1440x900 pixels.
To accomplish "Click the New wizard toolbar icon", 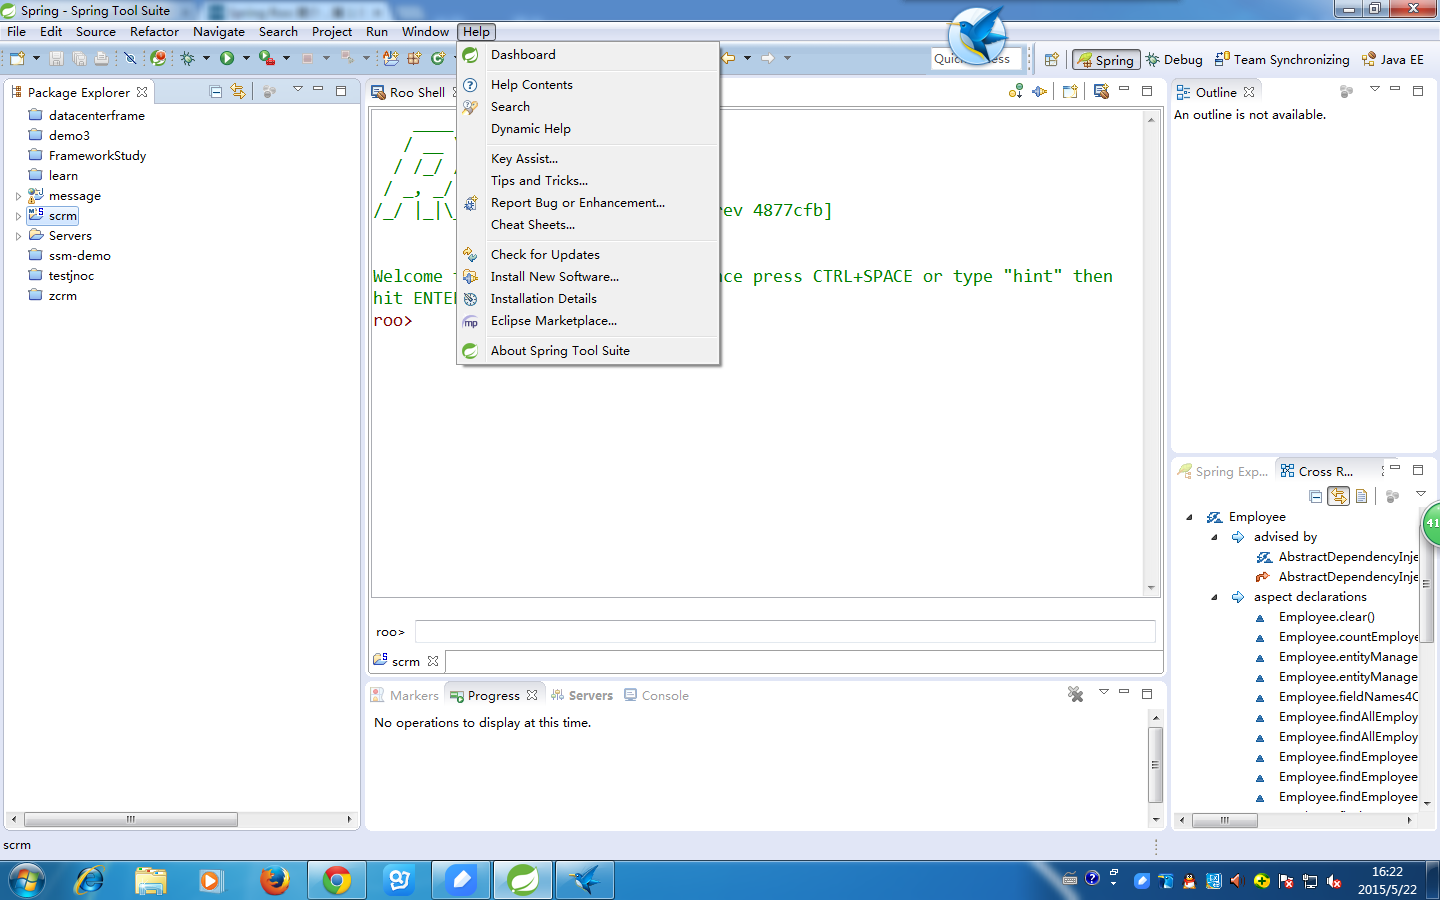I will (17, 58).
